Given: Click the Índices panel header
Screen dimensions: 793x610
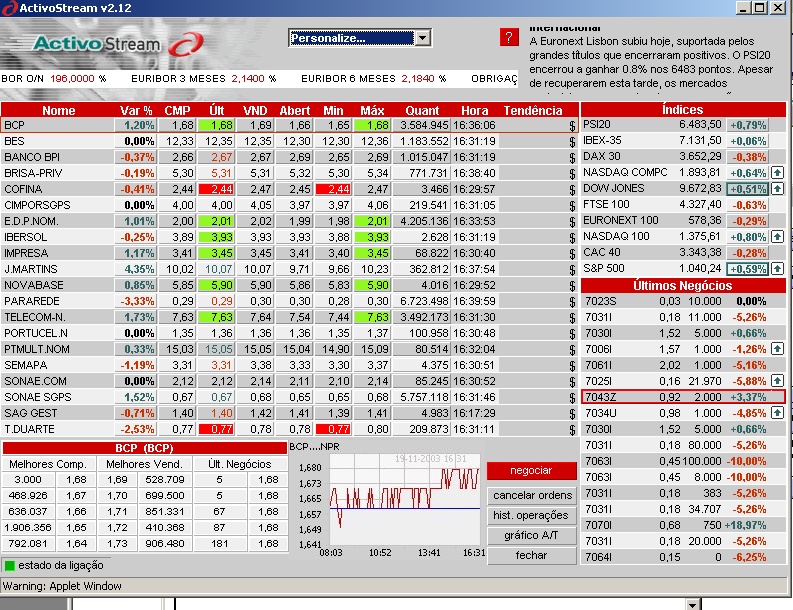Looking at the screenshot, I should pyautogui.click(x=683, y=109).
